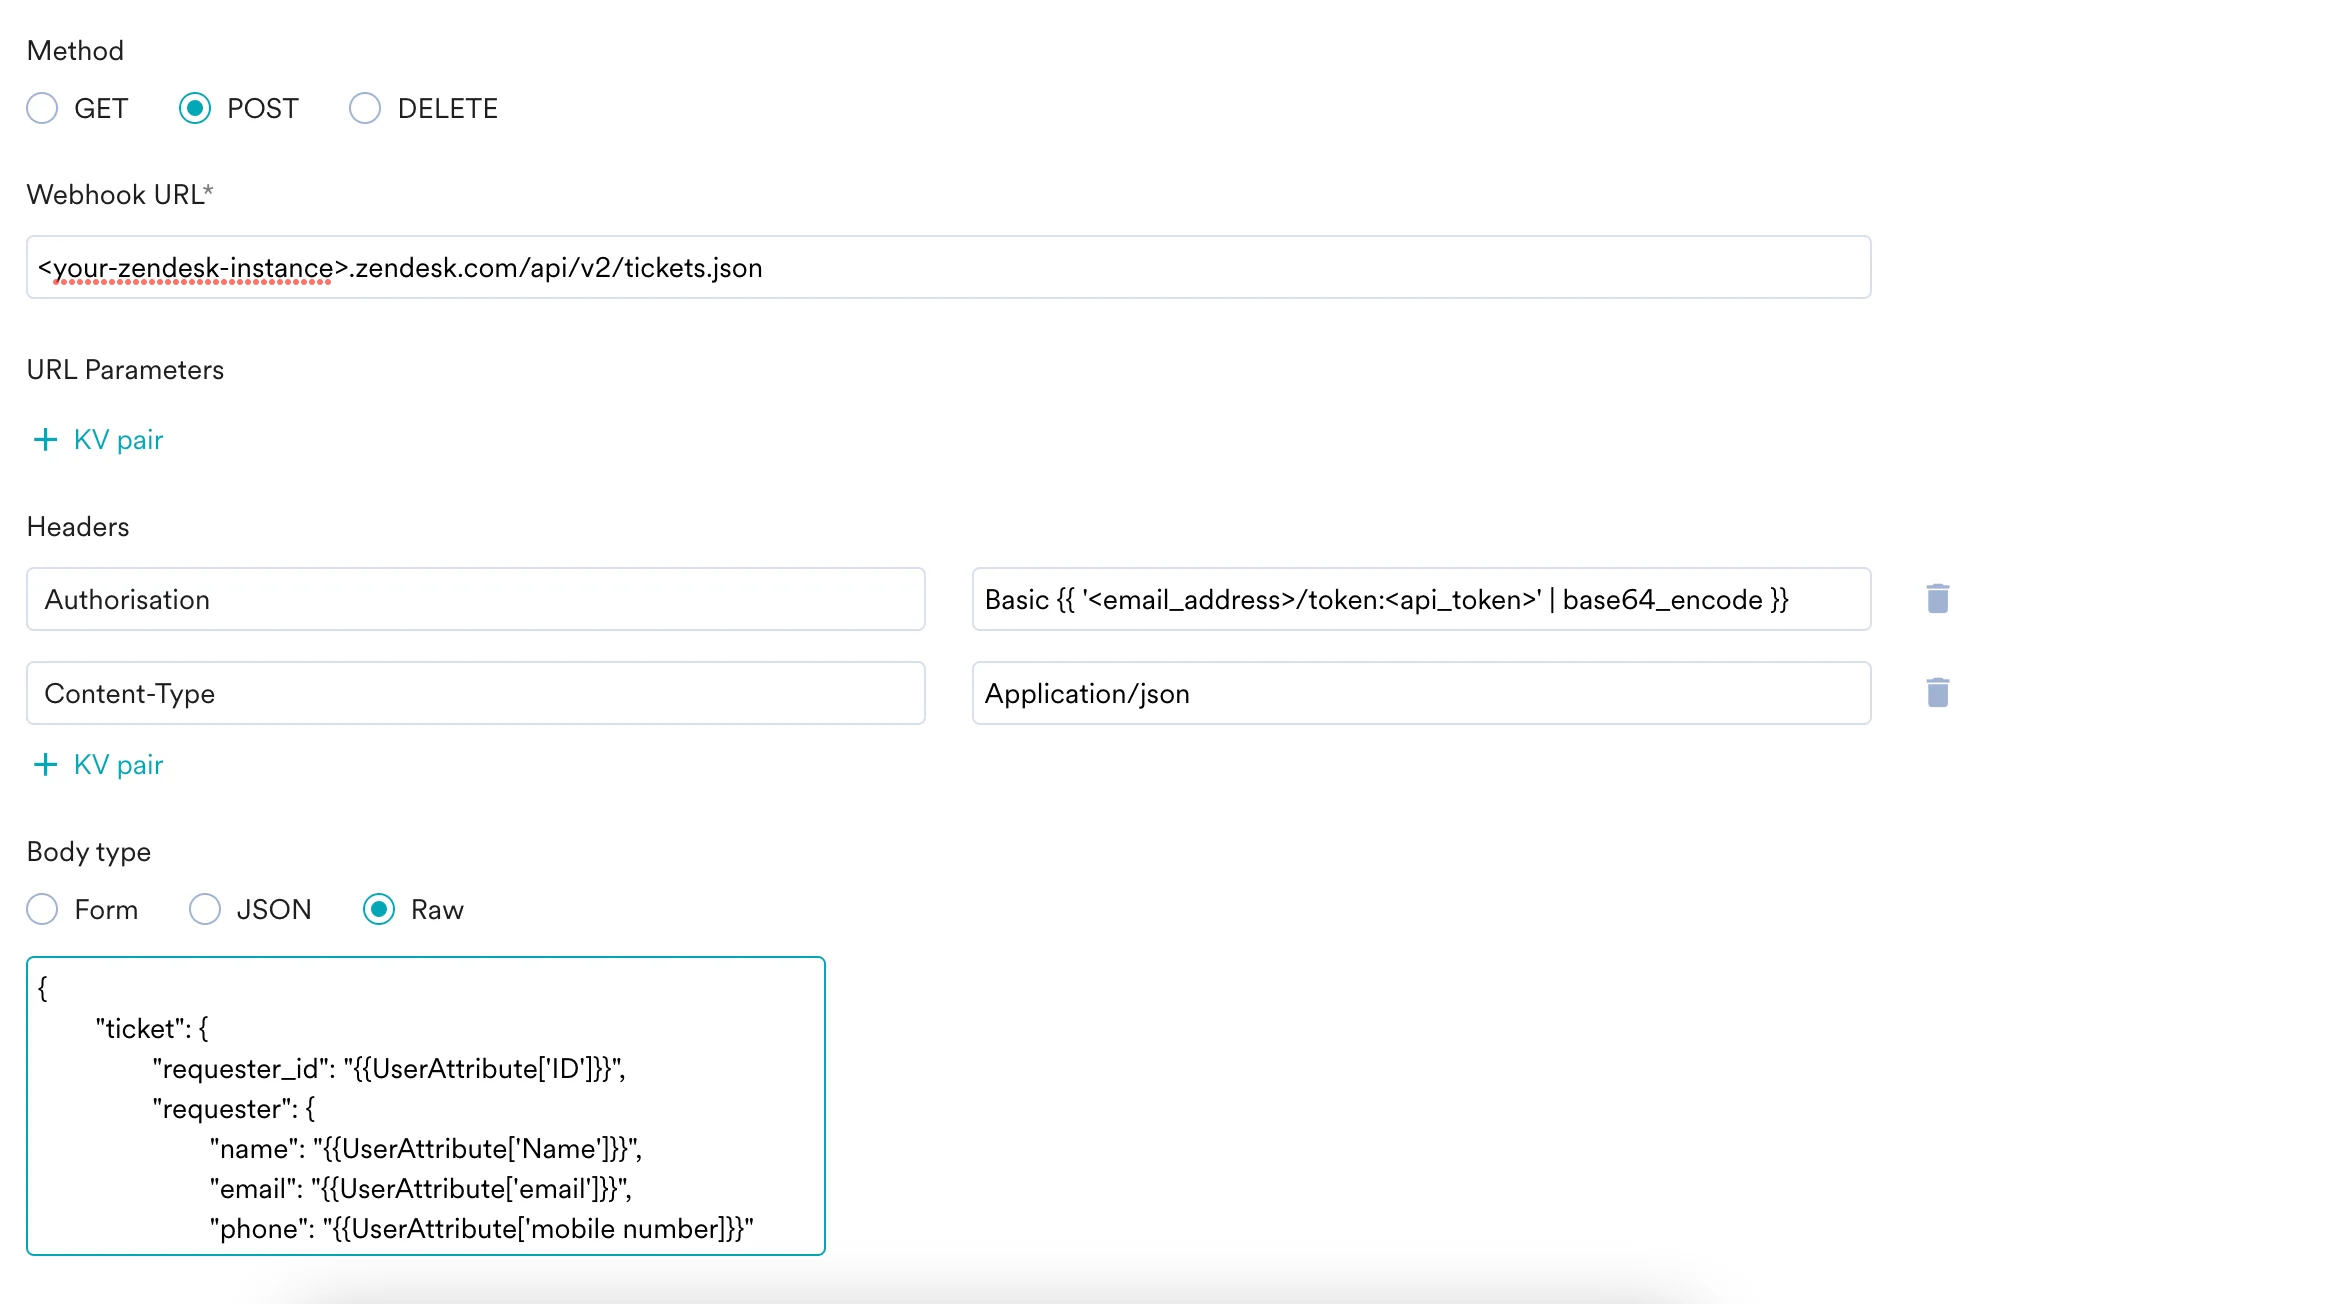Select the GET method radio button
Viewport: 2352px width, 1304px height.
(x=42, y=108)
